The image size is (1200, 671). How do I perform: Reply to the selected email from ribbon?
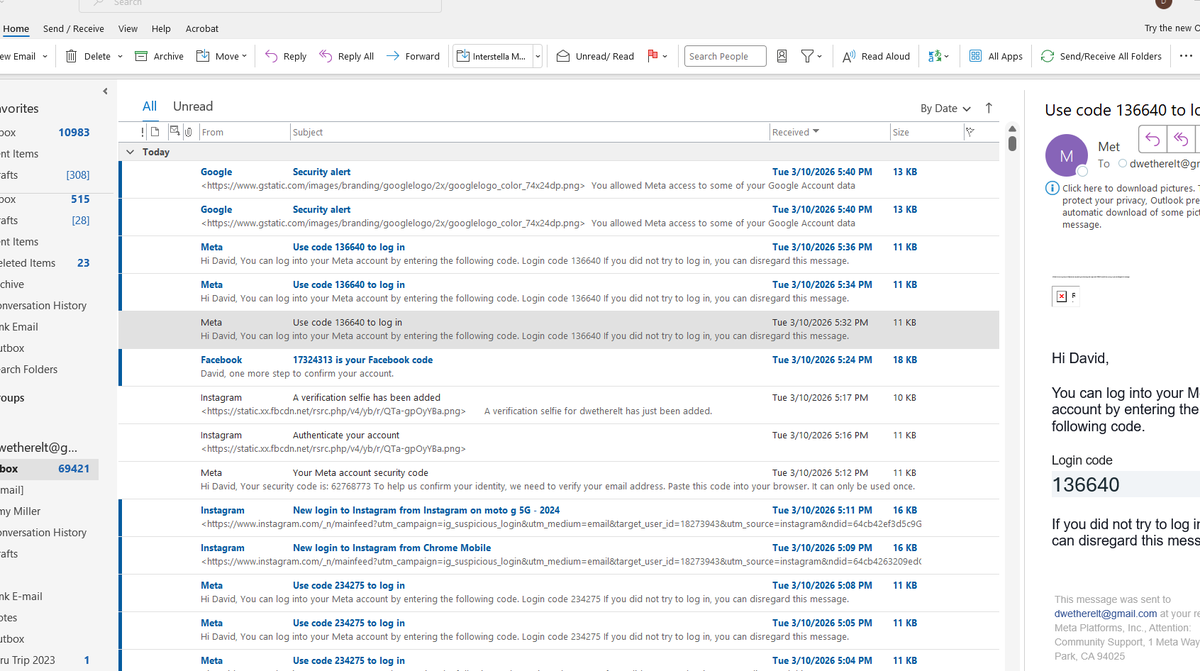(286, 56)
